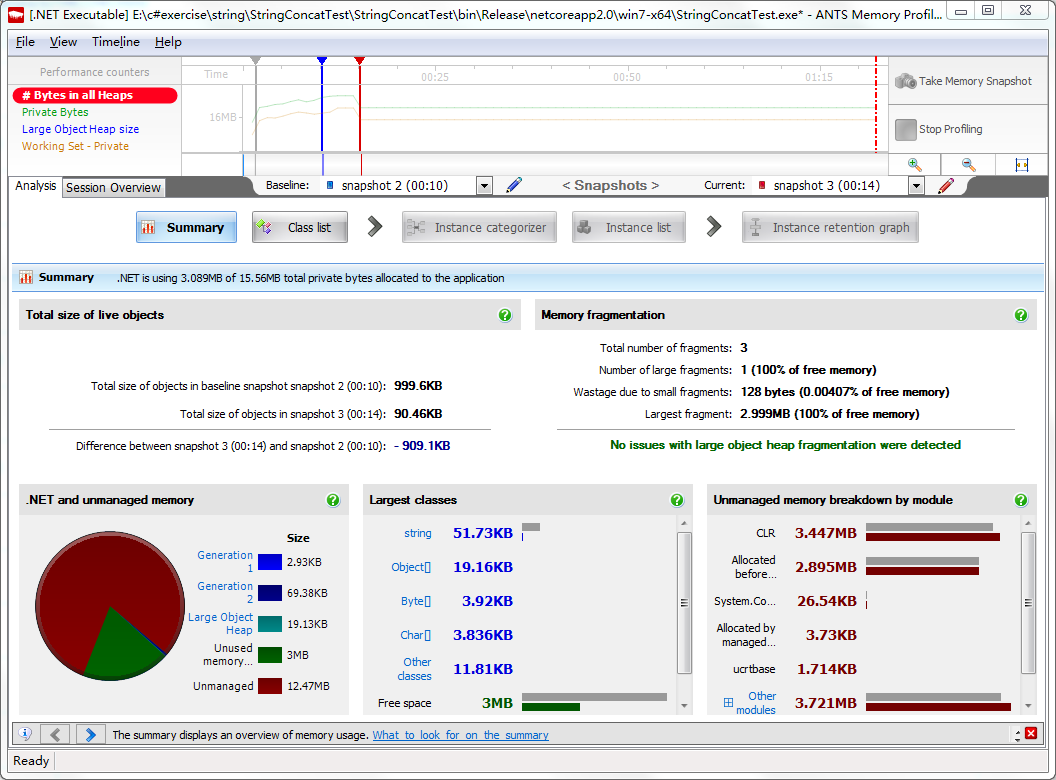This screenshot has width=1056, height=780.
Task: Select the Working Set - Private counter
Action: pos(75,146)
